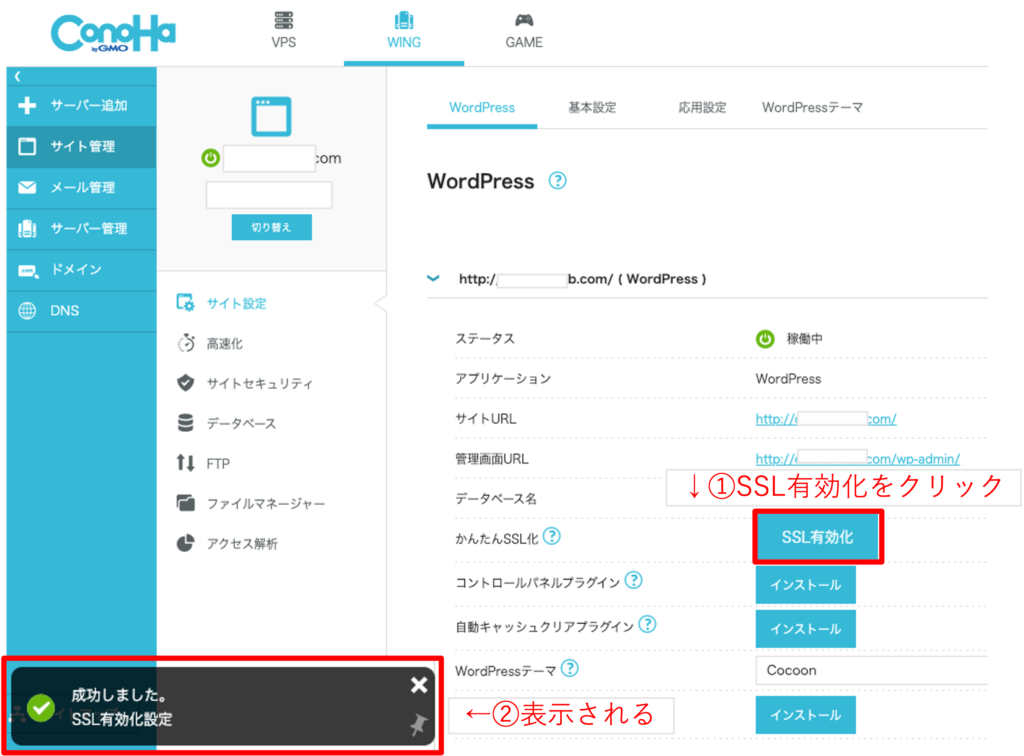
Task: Click the SSL有効化 button
Action: [x=817, y=537]
